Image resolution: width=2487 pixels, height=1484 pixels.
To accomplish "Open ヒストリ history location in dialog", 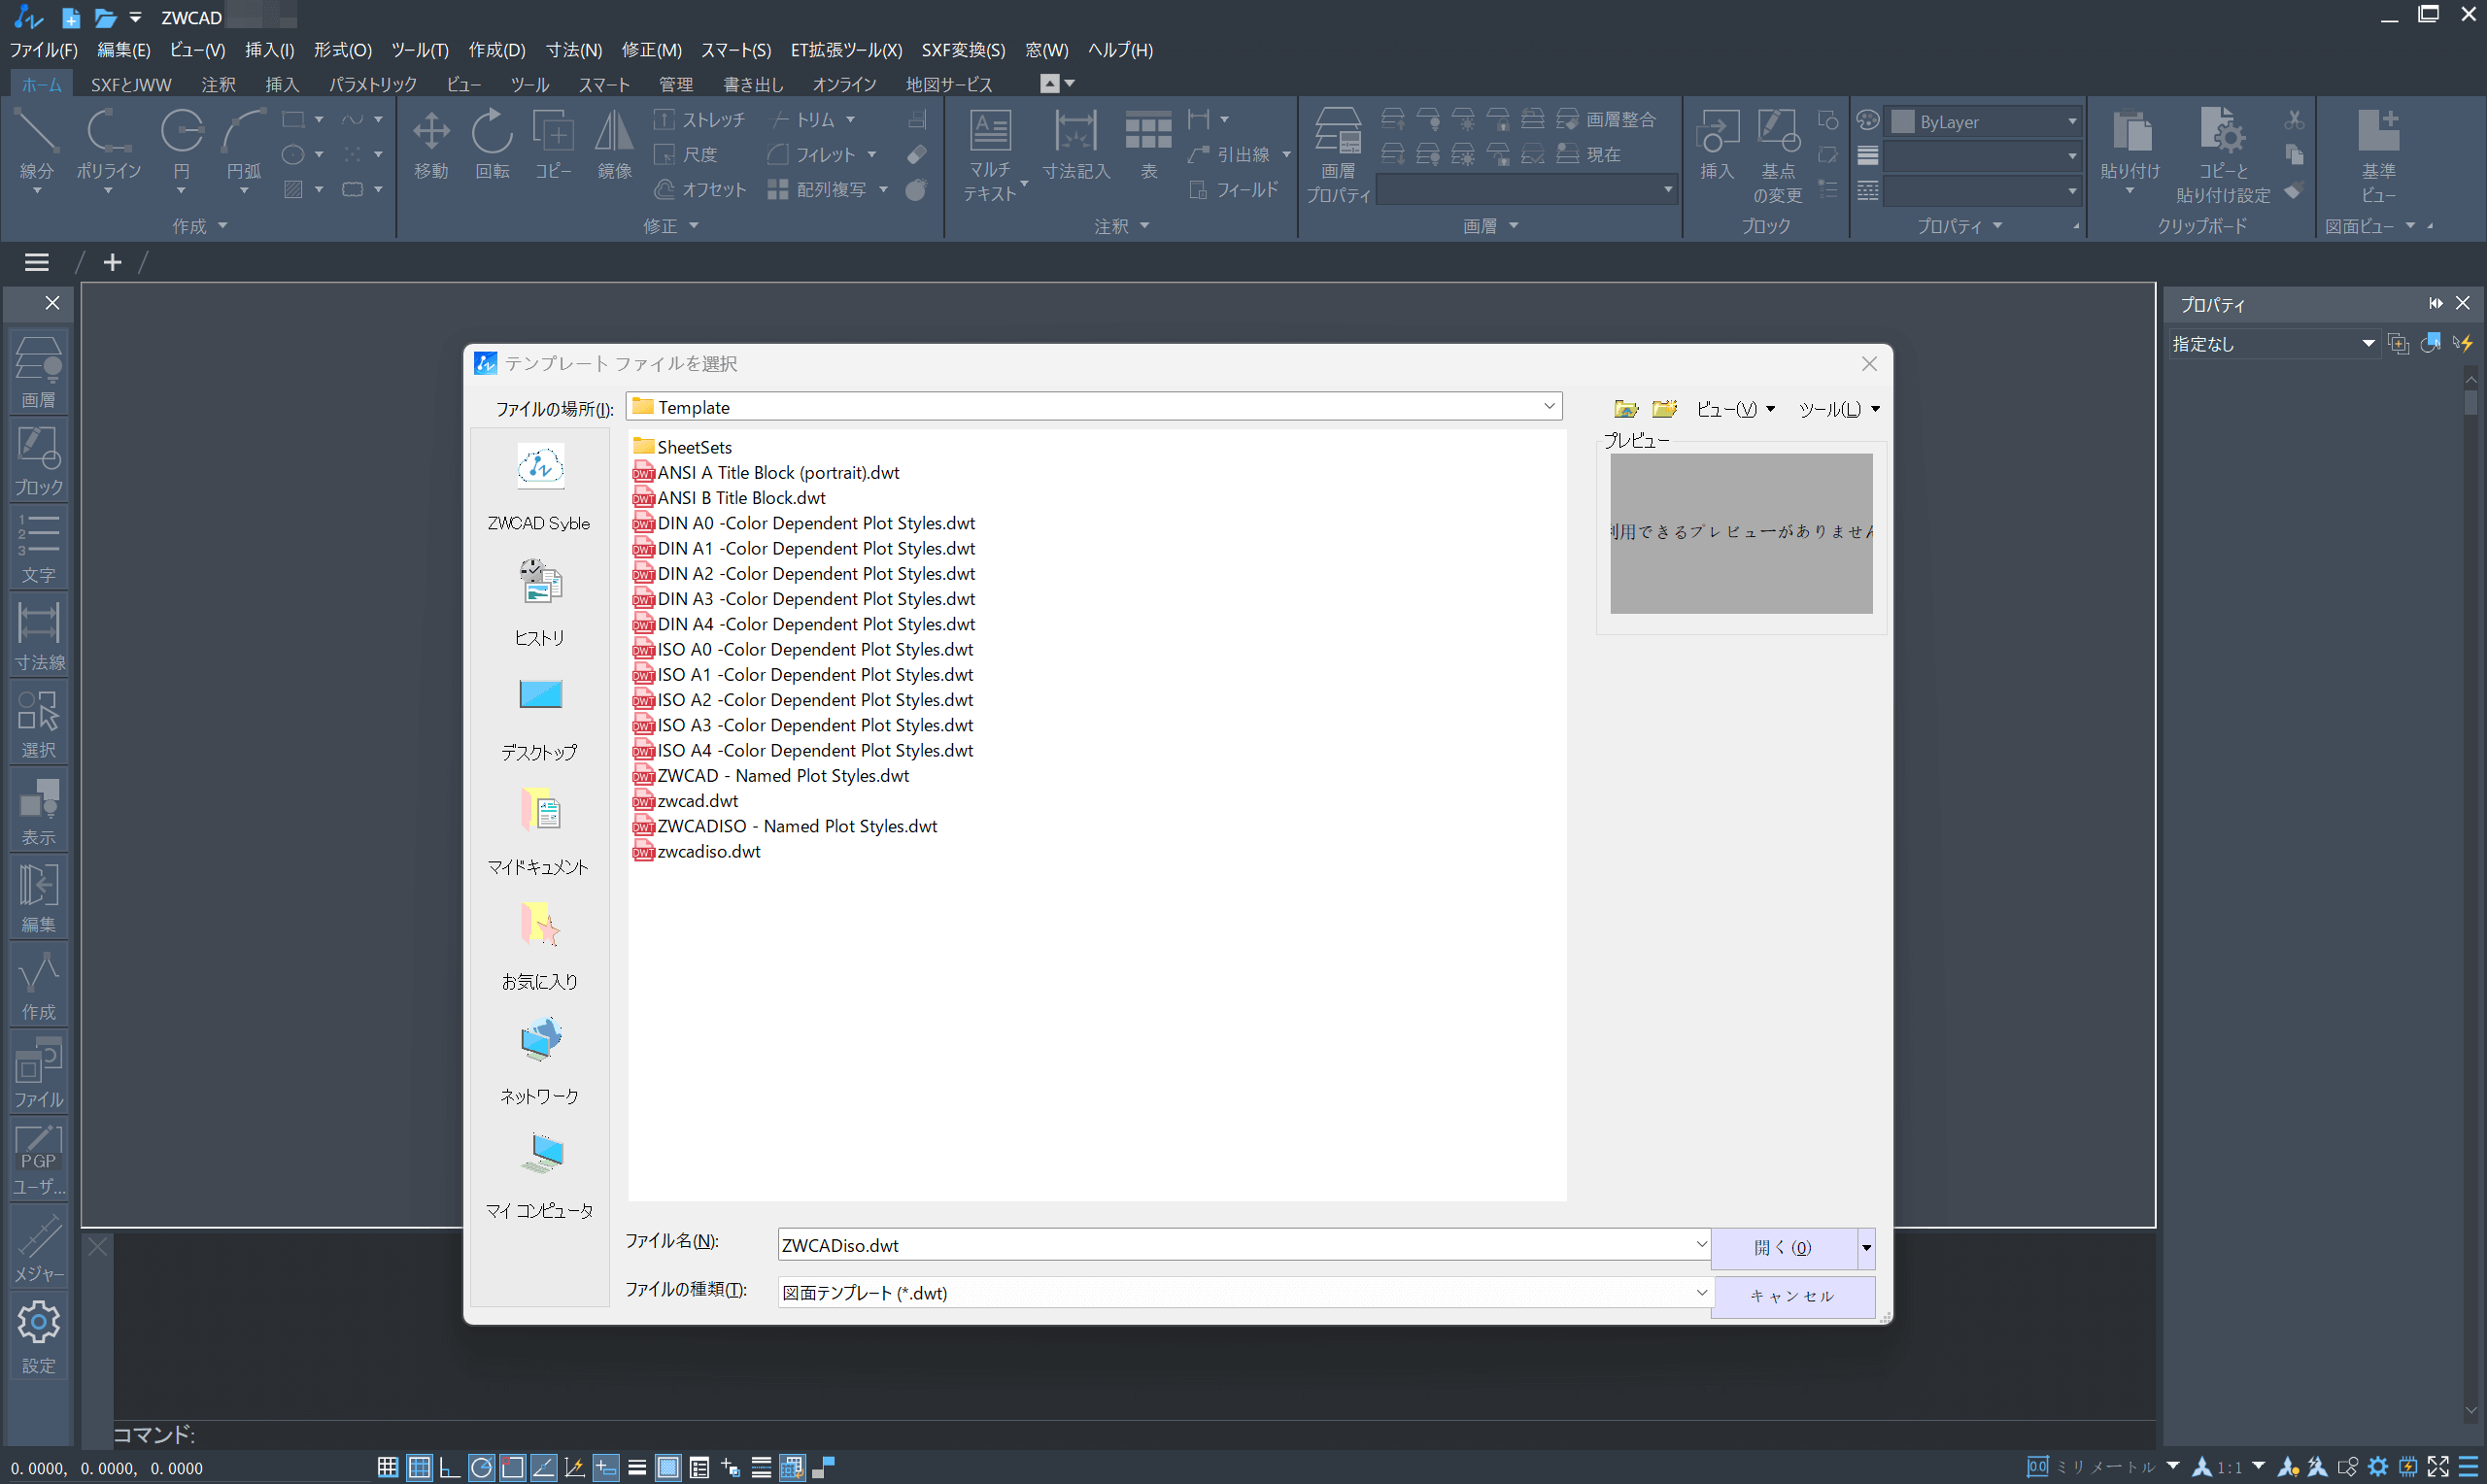I will pyautogui.click(x=539, y=603).
